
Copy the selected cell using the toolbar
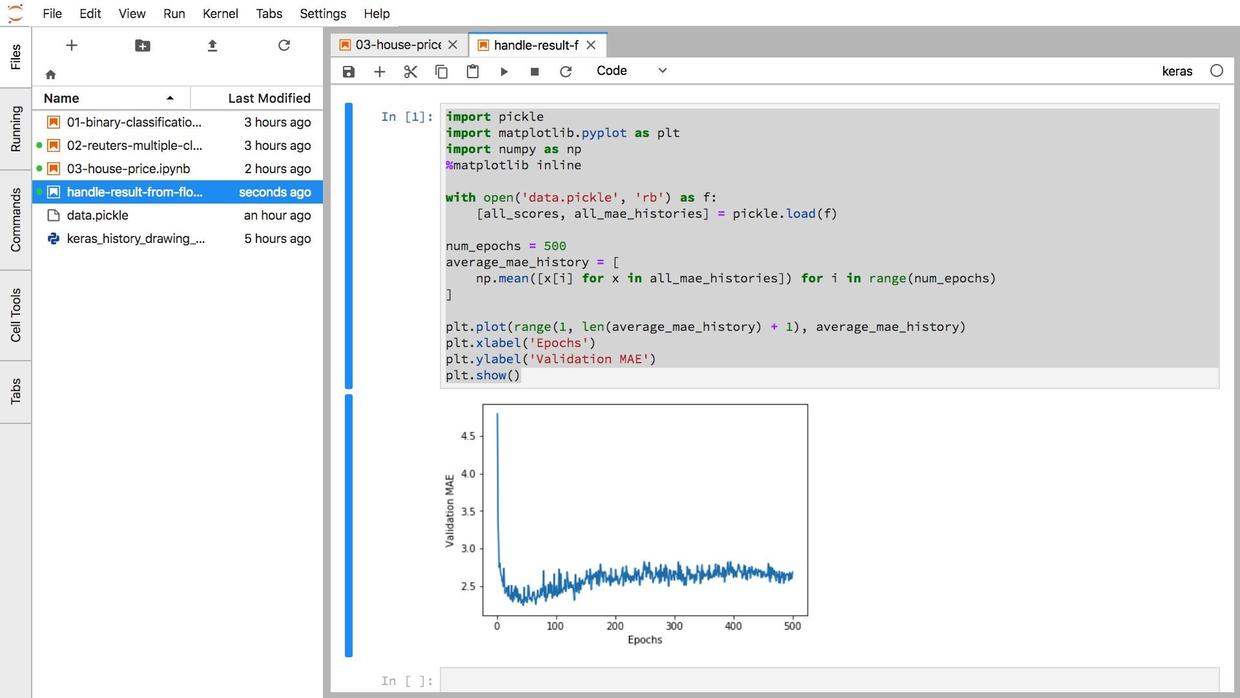coord(441,72)
